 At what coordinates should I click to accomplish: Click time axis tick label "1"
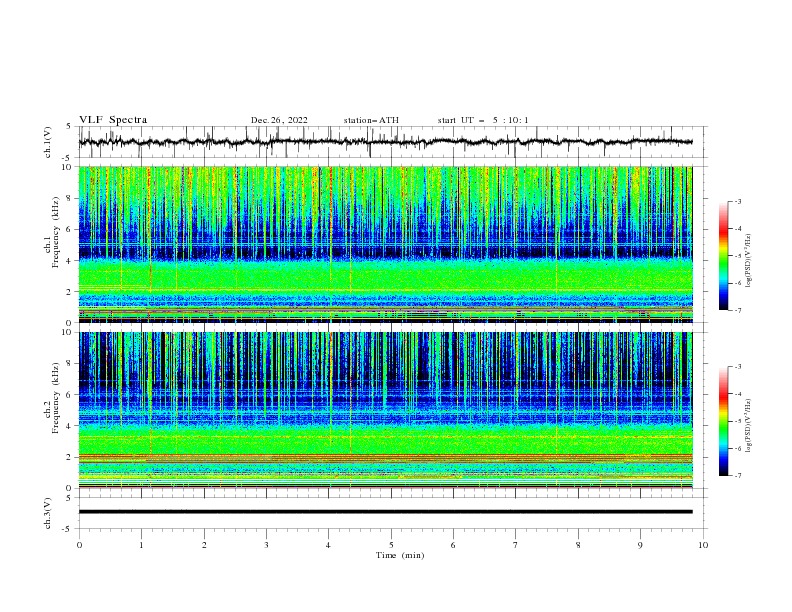(x=141, y=545)
